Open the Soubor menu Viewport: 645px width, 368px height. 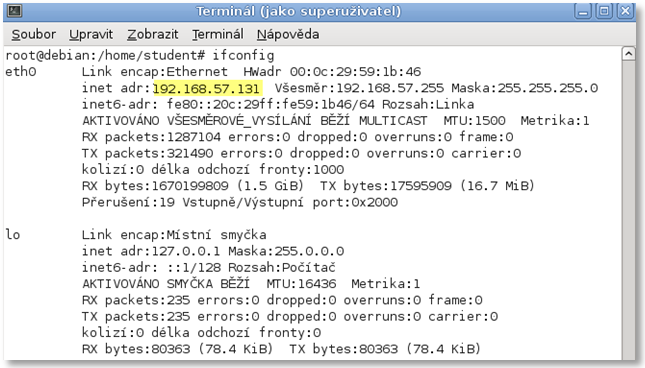pos(33,35)
